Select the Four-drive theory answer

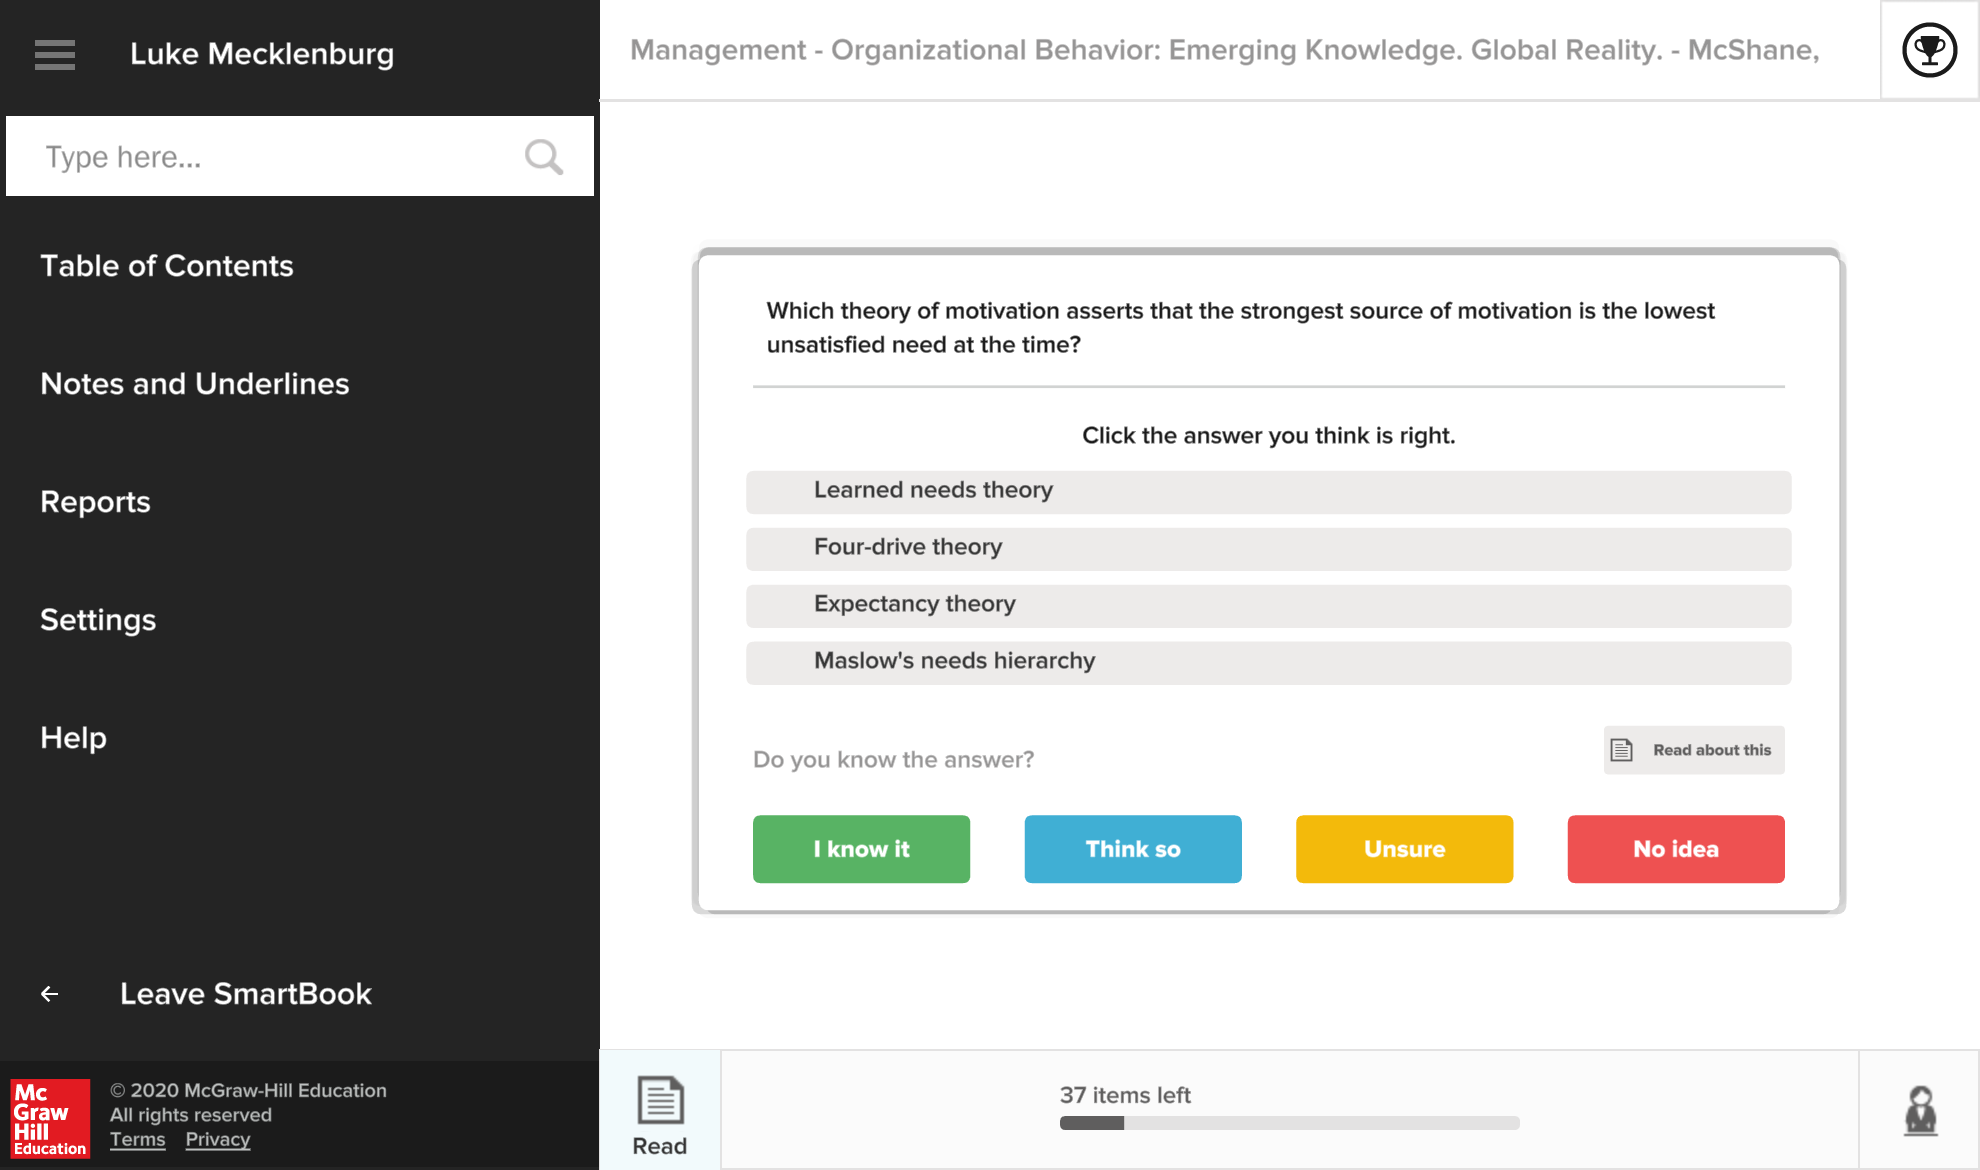coord(1268,549)
